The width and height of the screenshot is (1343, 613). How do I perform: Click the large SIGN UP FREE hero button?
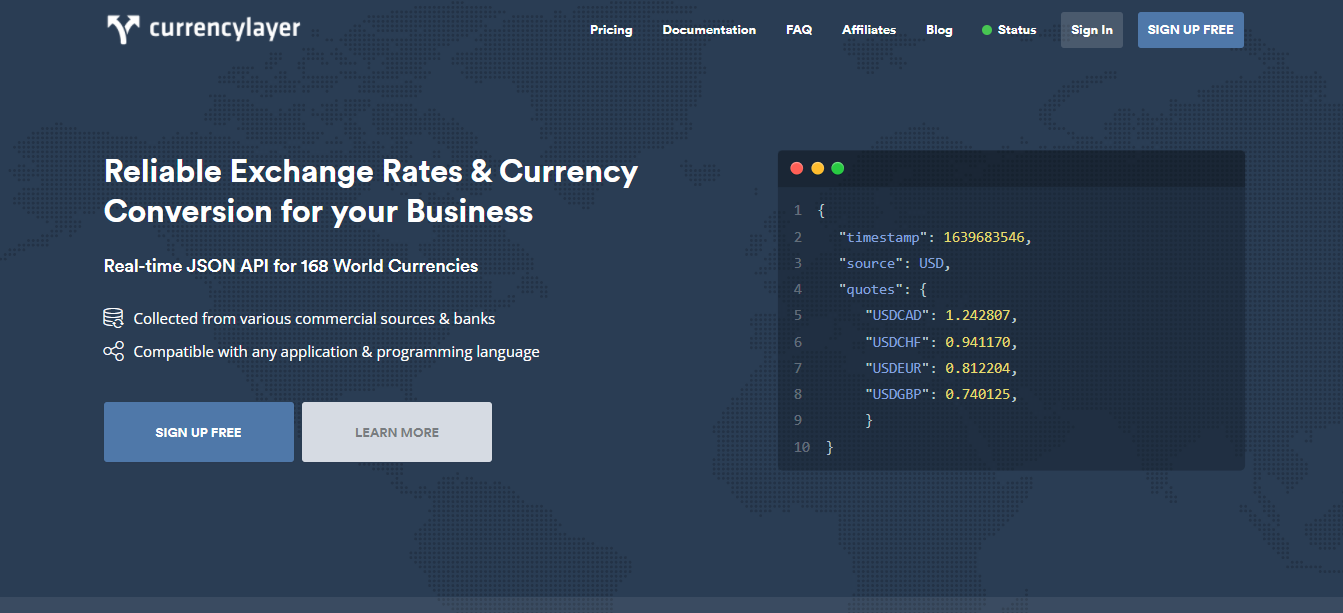pyautogui.click(x=199, y=432)
